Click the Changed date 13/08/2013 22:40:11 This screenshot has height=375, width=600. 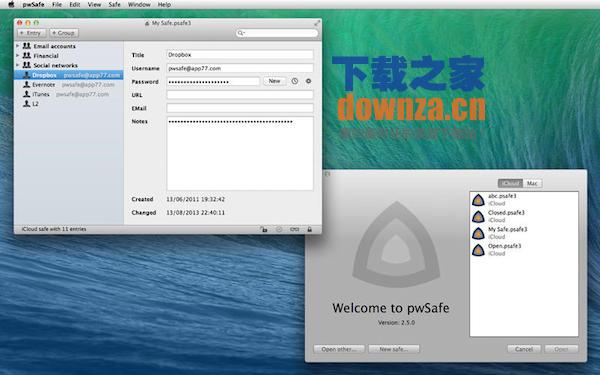(196, 213)
